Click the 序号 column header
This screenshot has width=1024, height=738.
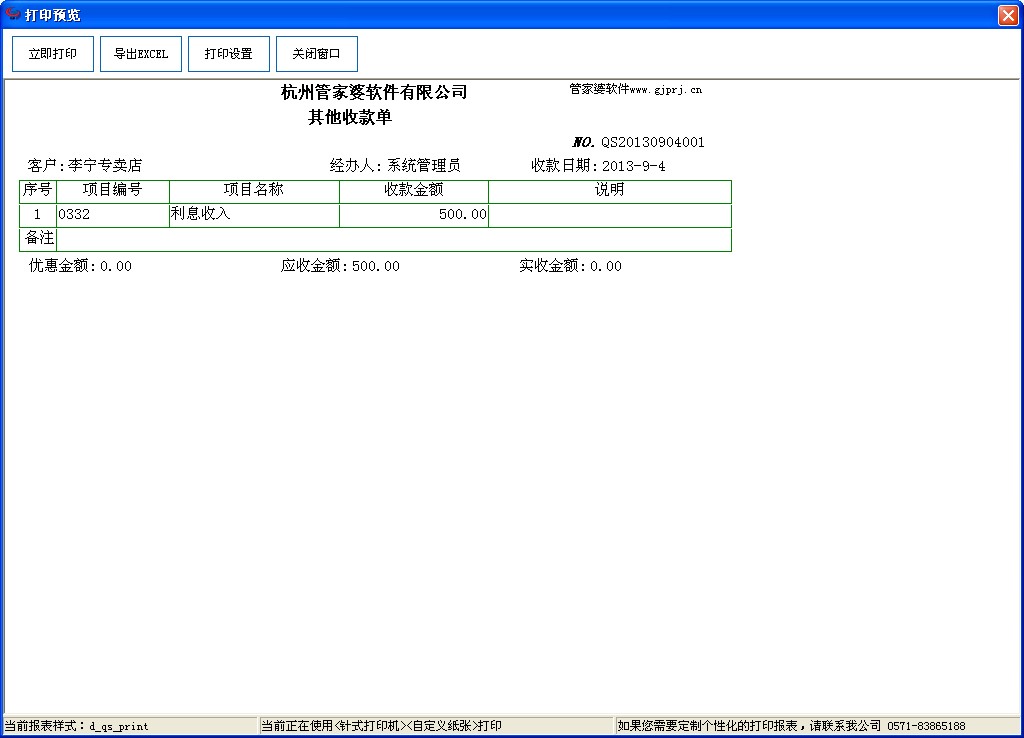click(x=38, y=190)
